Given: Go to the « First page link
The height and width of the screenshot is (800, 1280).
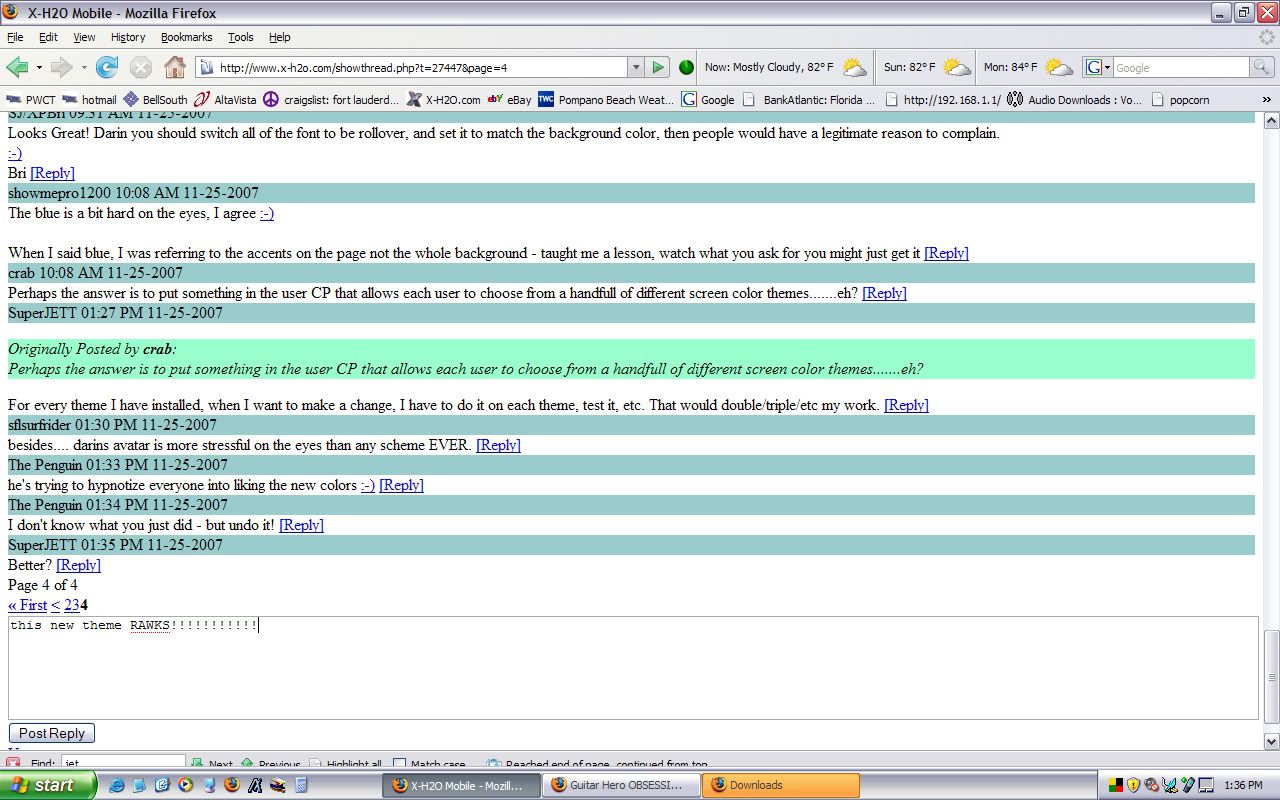Looking at the screenshot, I should (x=27, y=605).
